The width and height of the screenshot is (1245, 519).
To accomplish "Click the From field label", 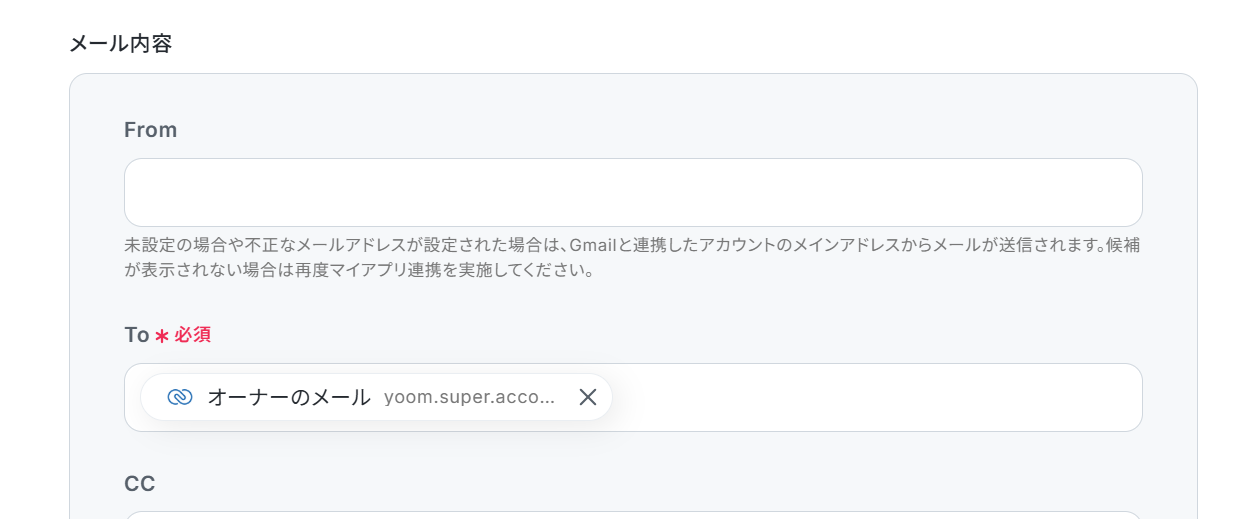I will click(x=151, y=130).
